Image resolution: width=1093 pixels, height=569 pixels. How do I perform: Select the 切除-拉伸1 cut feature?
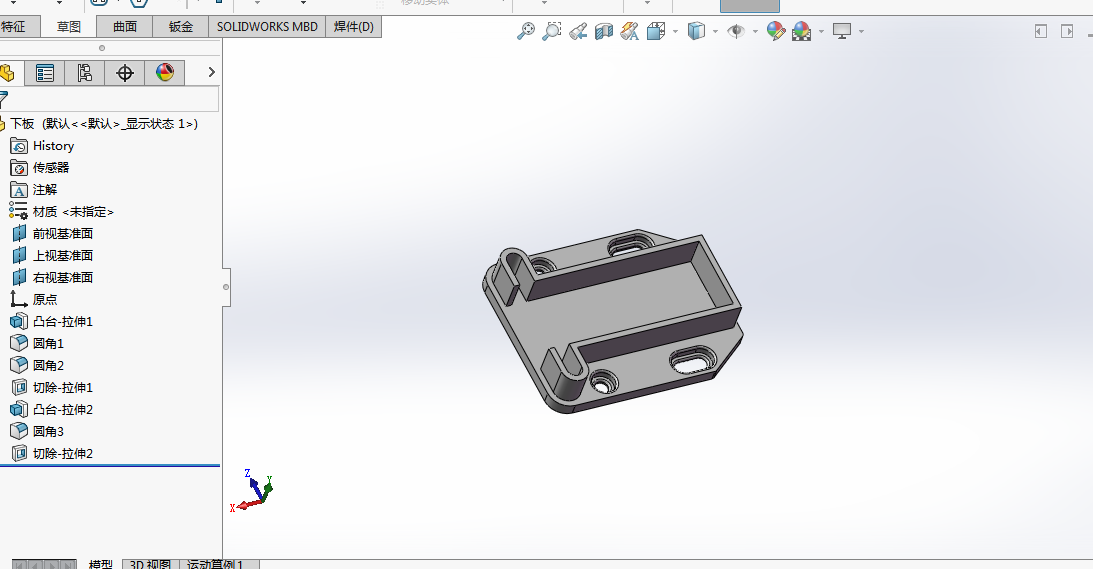tap(63, 387)
